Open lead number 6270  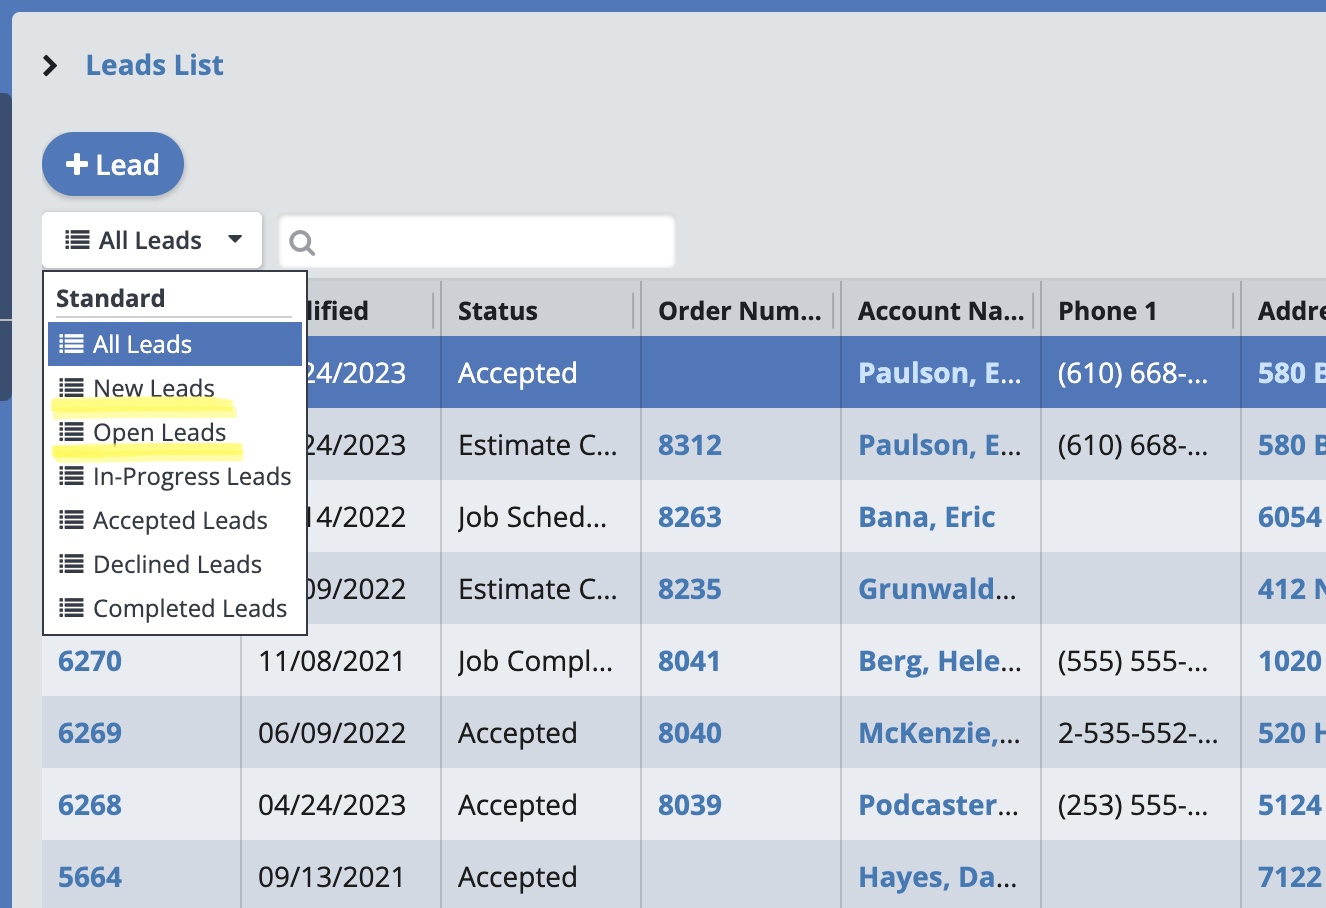pyautogui.click(x=90, y=660)
